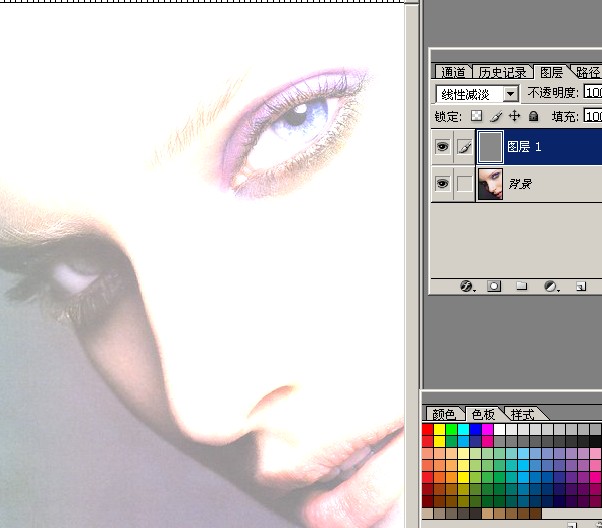
Task: Click the lock position move icon
Action: pos(514,116)
